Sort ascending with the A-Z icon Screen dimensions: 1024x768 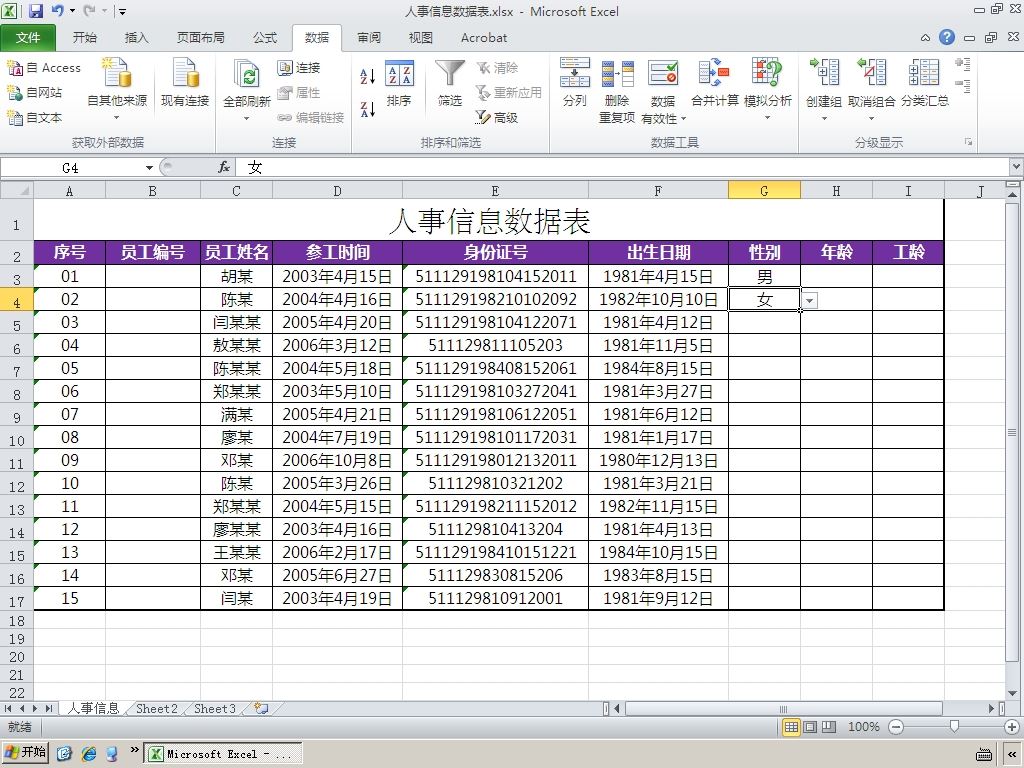coord(368,76)
